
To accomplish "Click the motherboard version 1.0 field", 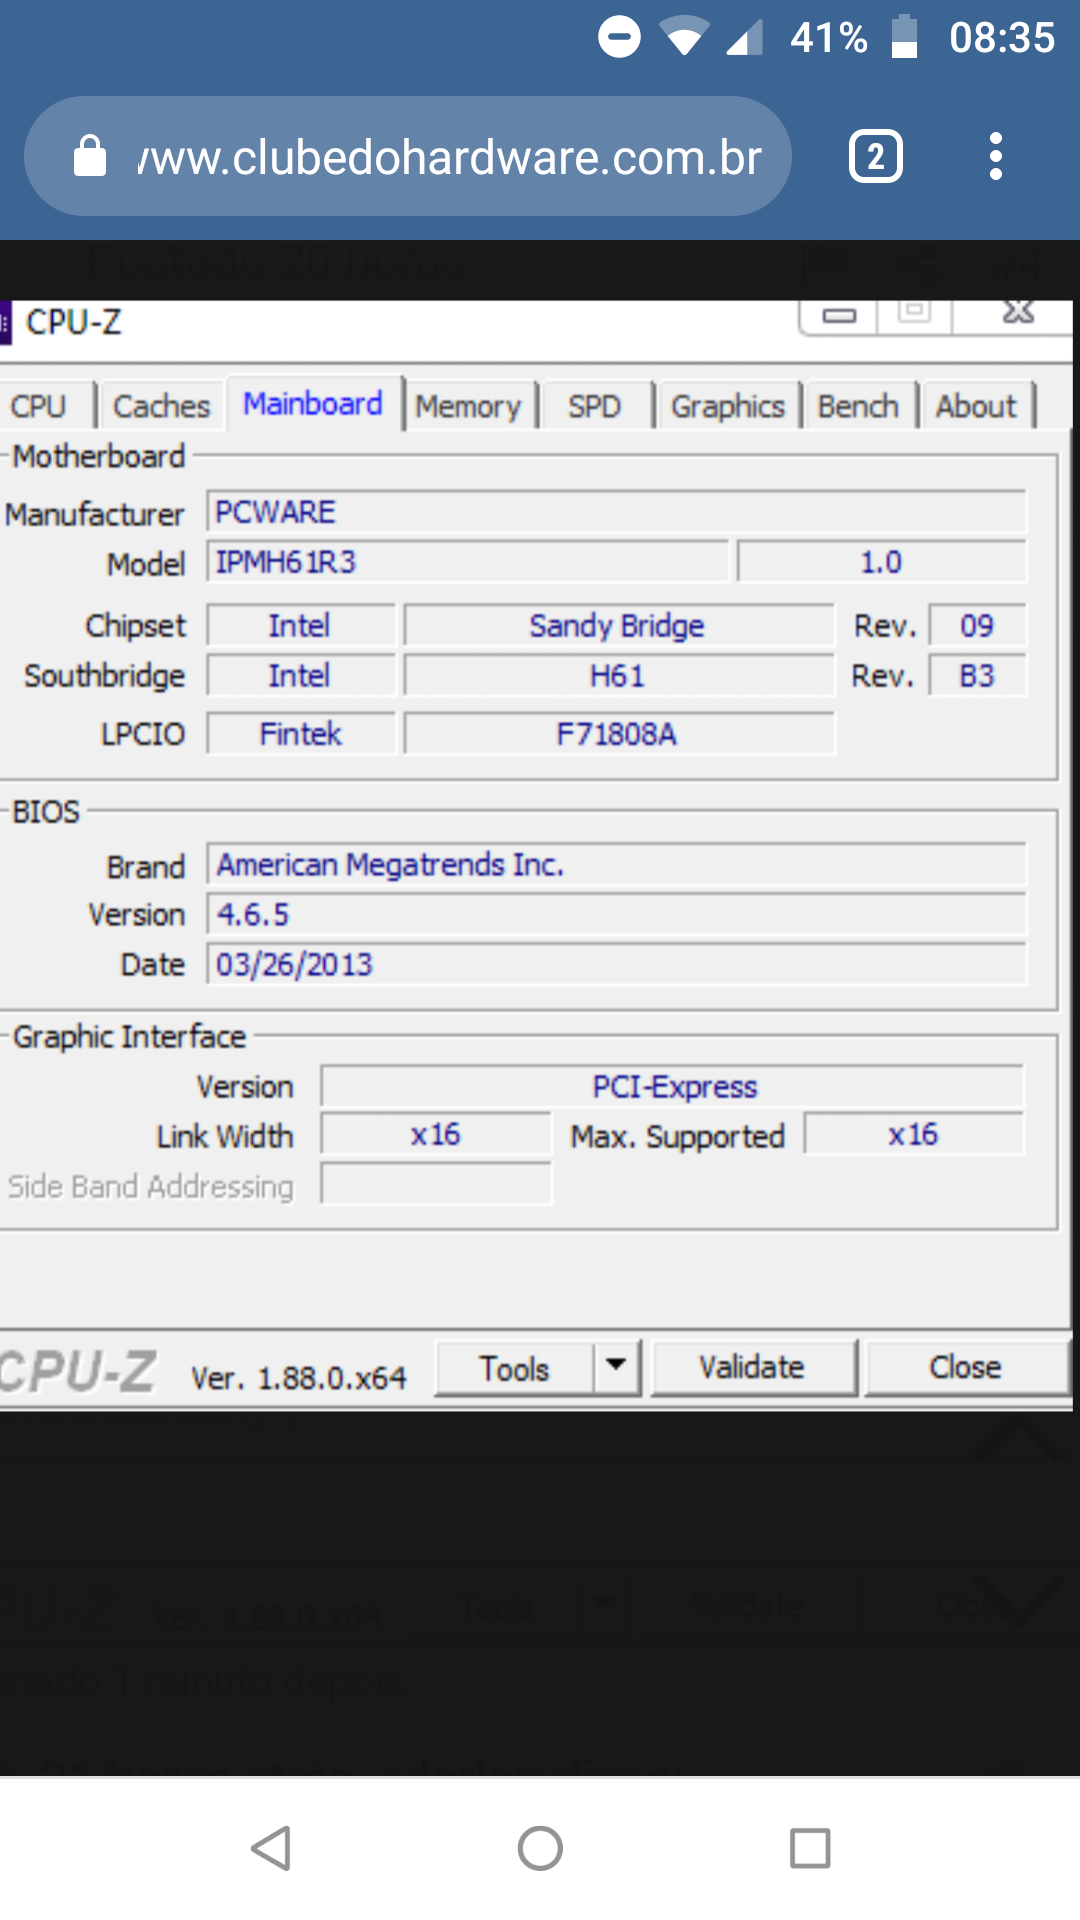I will tap(882, 562).
